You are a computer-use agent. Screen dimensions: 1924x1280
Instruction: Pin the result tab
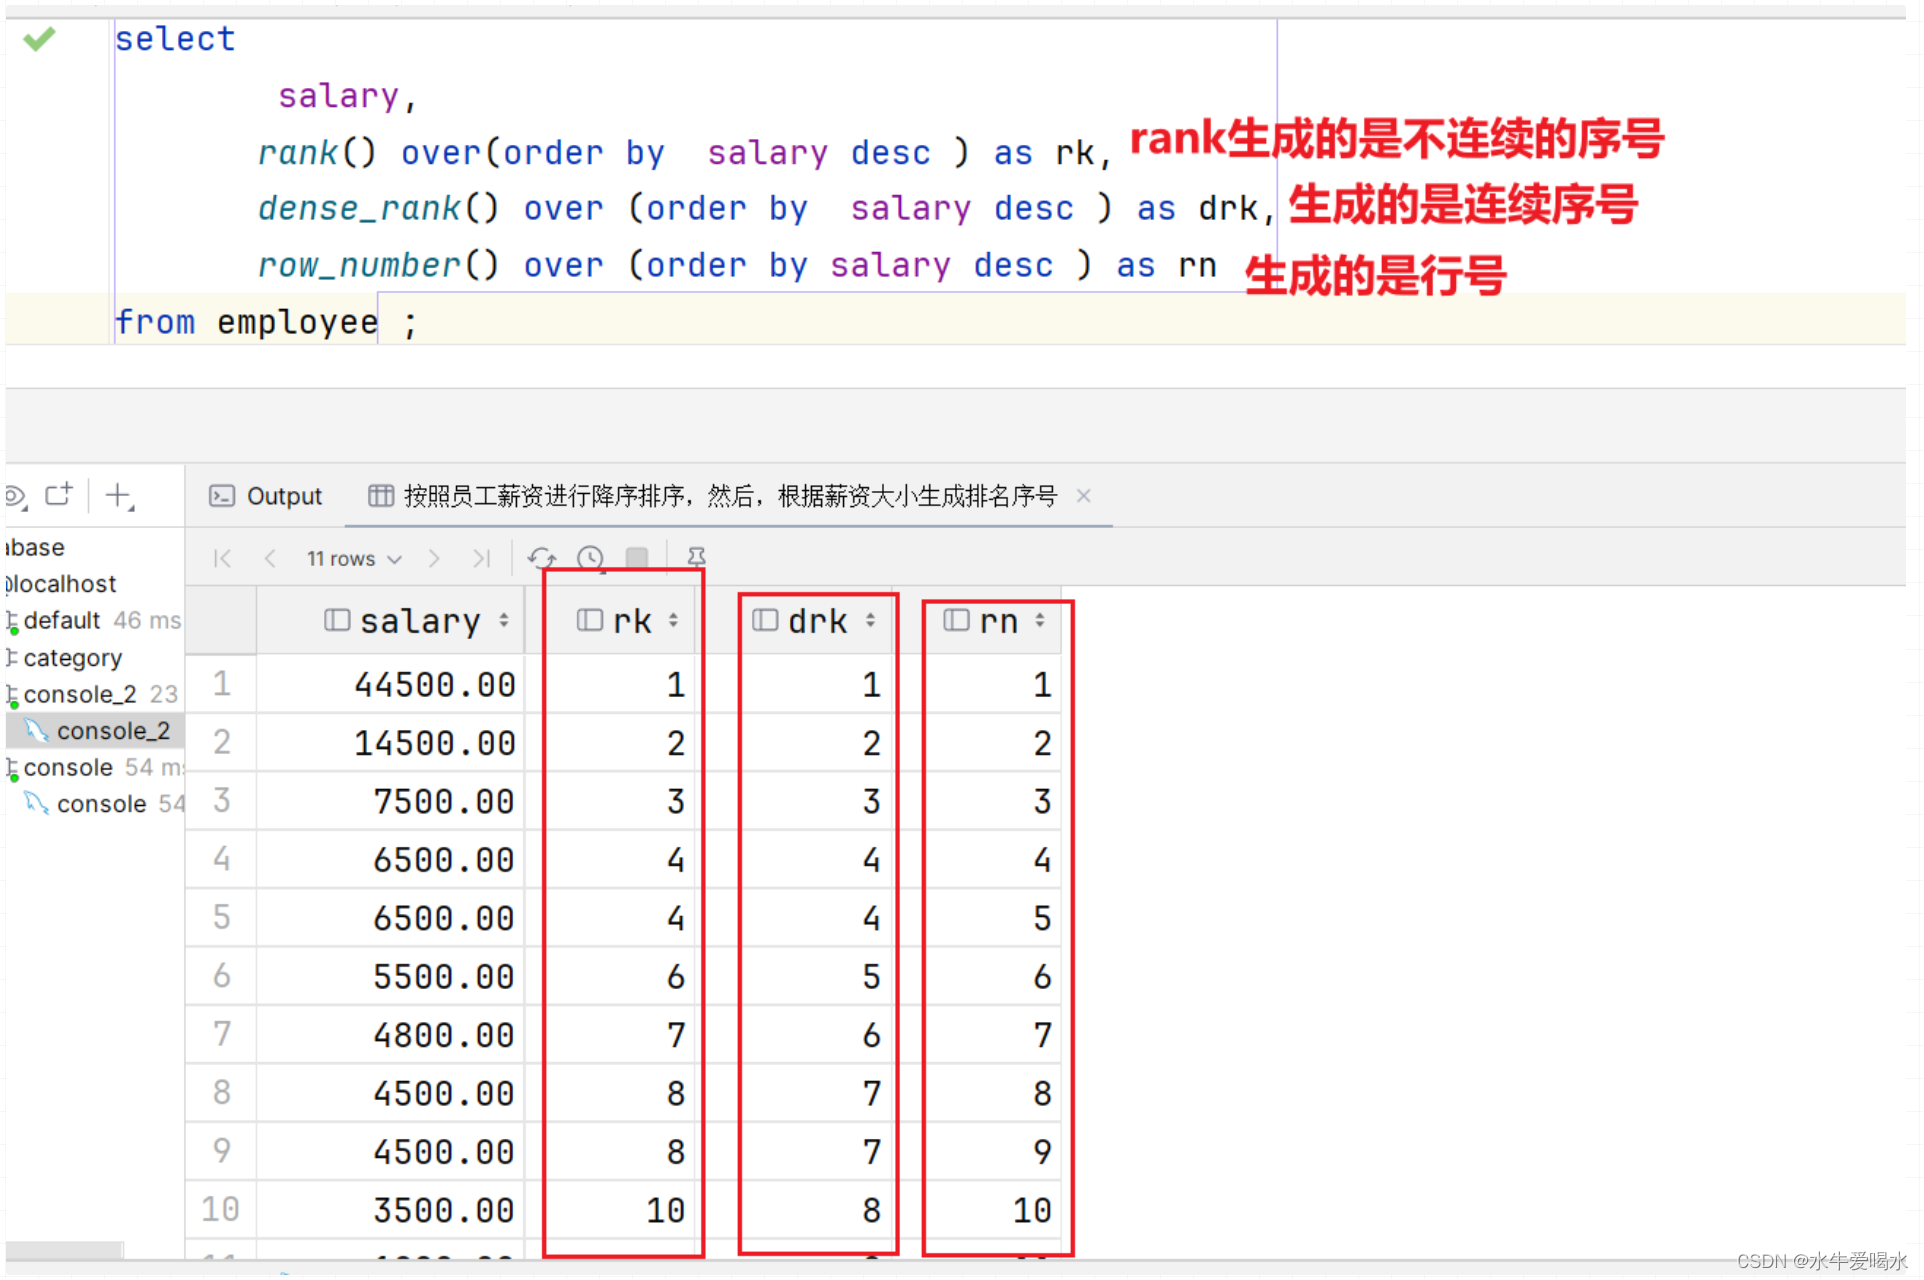click(697, 557)
